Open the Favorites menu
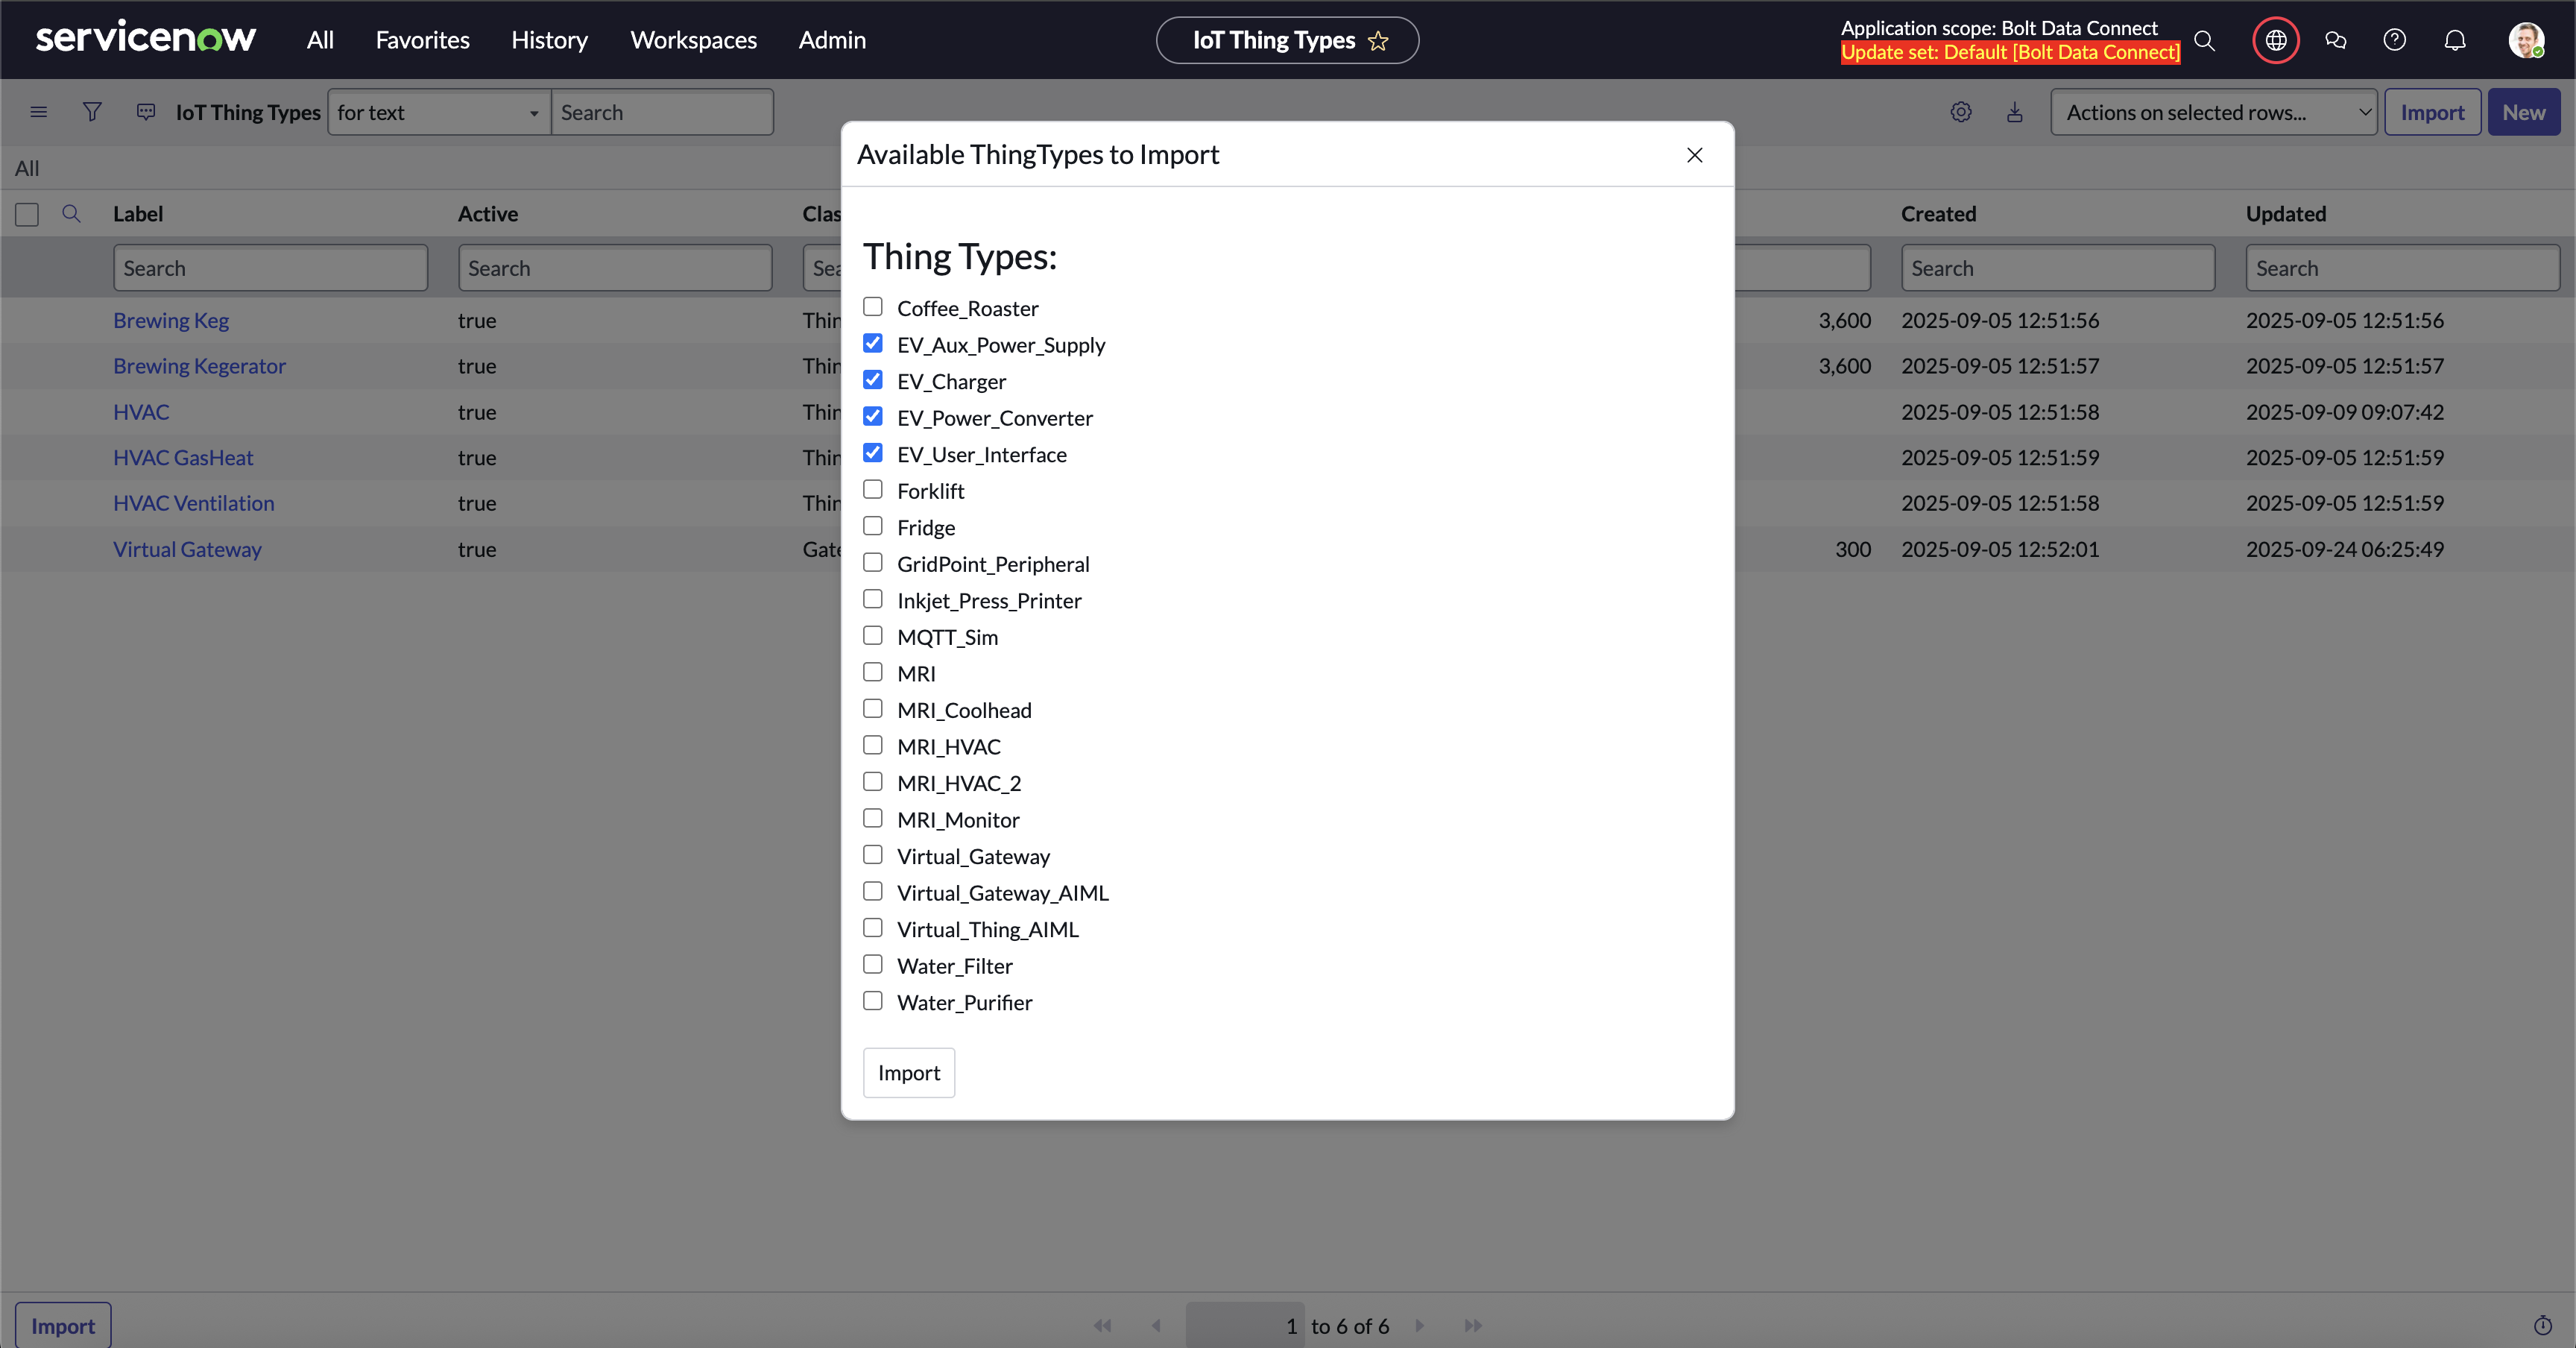The width and height of the screenshot is (2576, 1348). pos(422,40)
